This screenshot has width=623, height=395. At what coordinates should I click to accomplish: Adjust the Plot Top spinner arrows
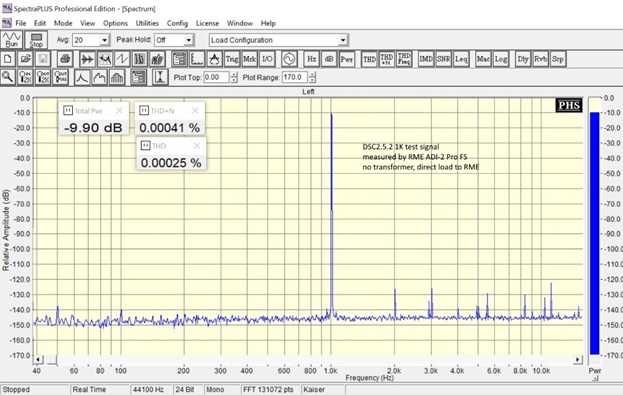[x=234, y=77]
